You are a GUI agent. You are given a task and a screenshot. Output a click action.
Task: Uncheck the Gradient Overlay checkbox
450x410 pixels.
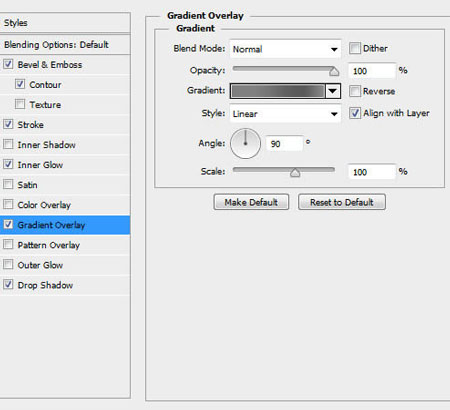(8, 224)
